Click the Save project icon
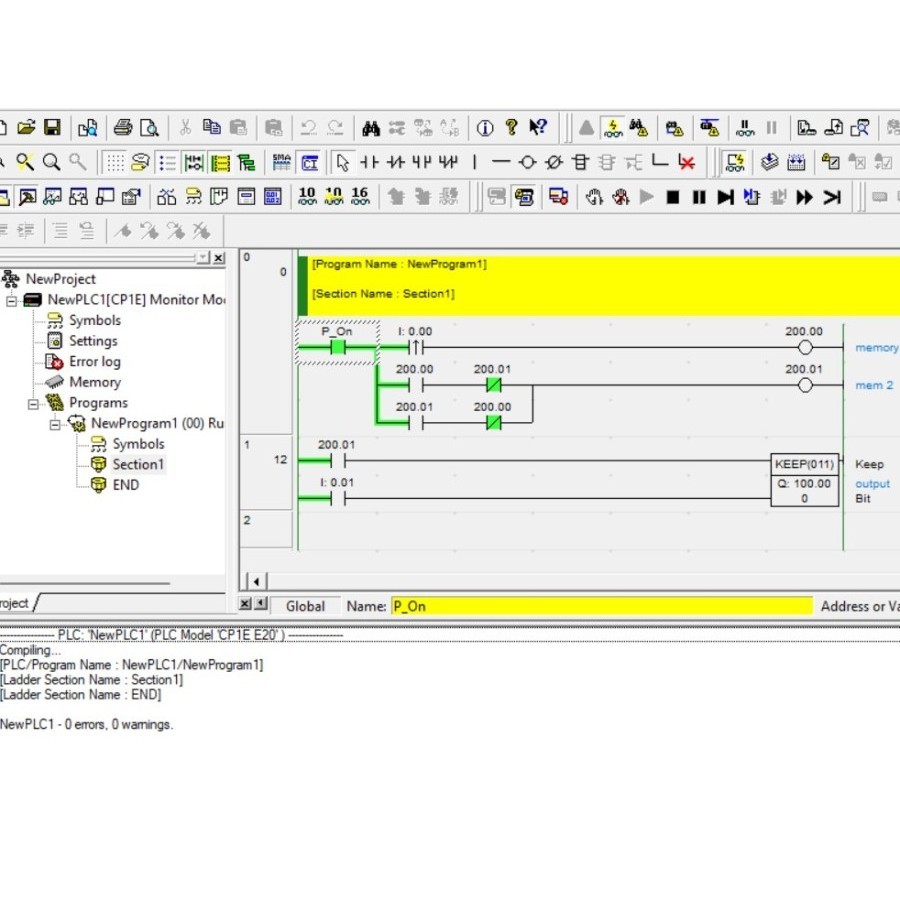 [53, 128]
